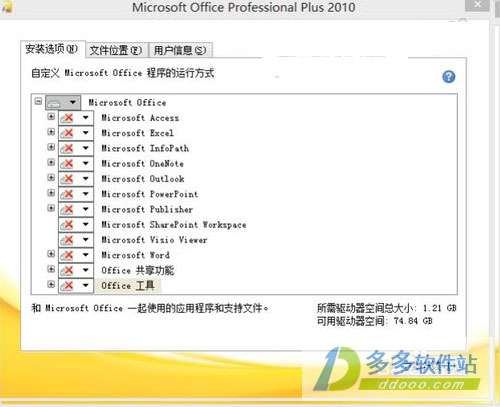Open the Microsoft Access install options dropdown

point(85,118)
